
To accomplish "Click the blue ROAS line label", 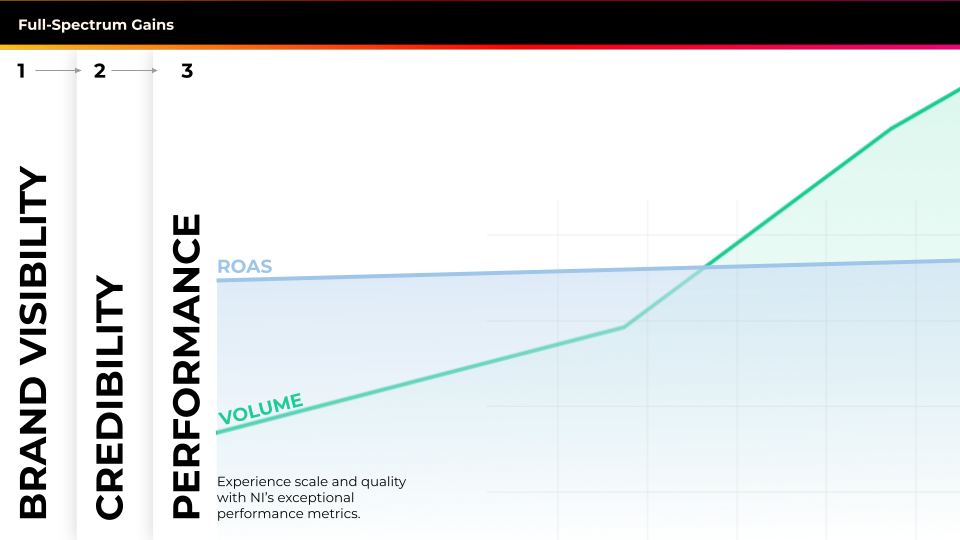I will tap(245, 267).
